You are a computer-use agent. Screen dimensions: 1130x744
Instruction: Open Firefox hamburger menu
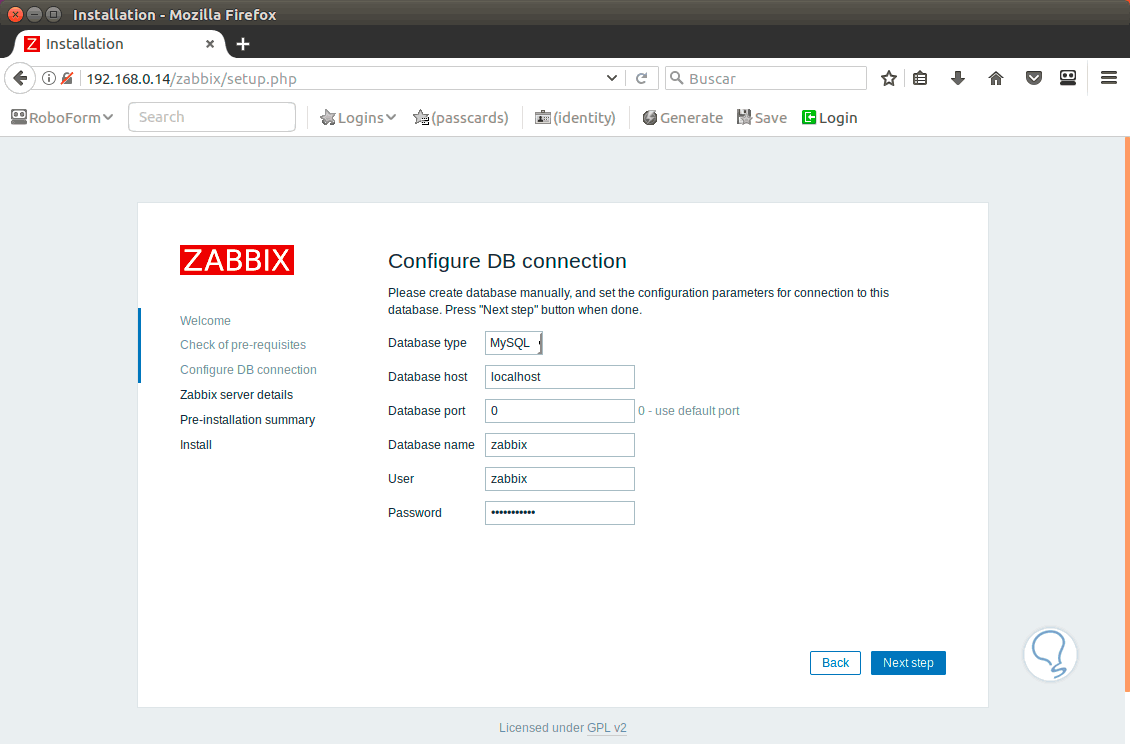1108,78
